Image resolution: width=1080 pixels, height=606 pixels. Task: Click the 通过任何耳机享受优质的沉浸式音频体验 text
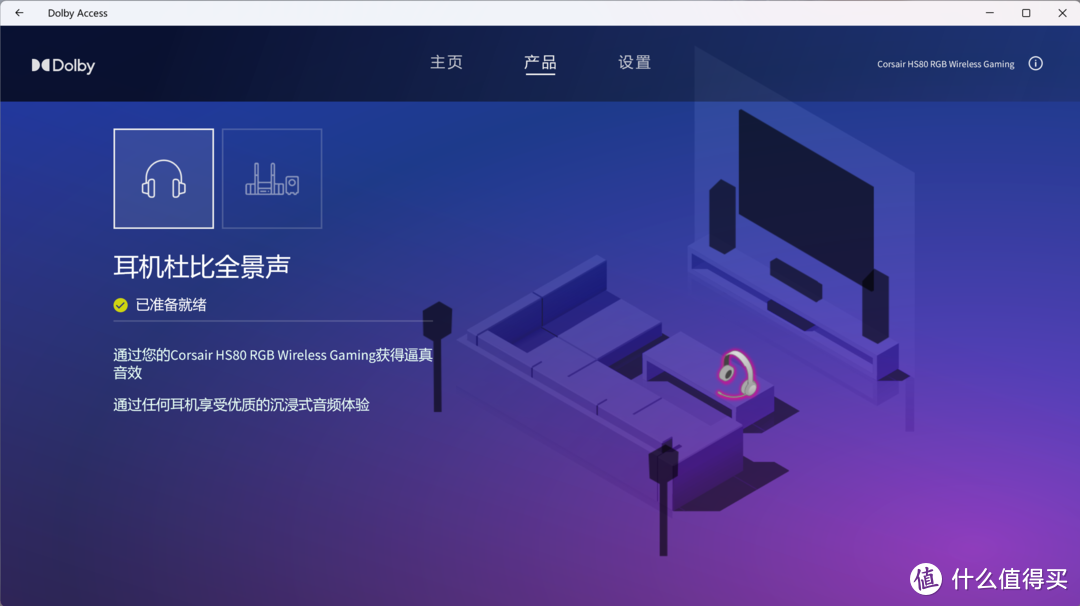point(241,405)
